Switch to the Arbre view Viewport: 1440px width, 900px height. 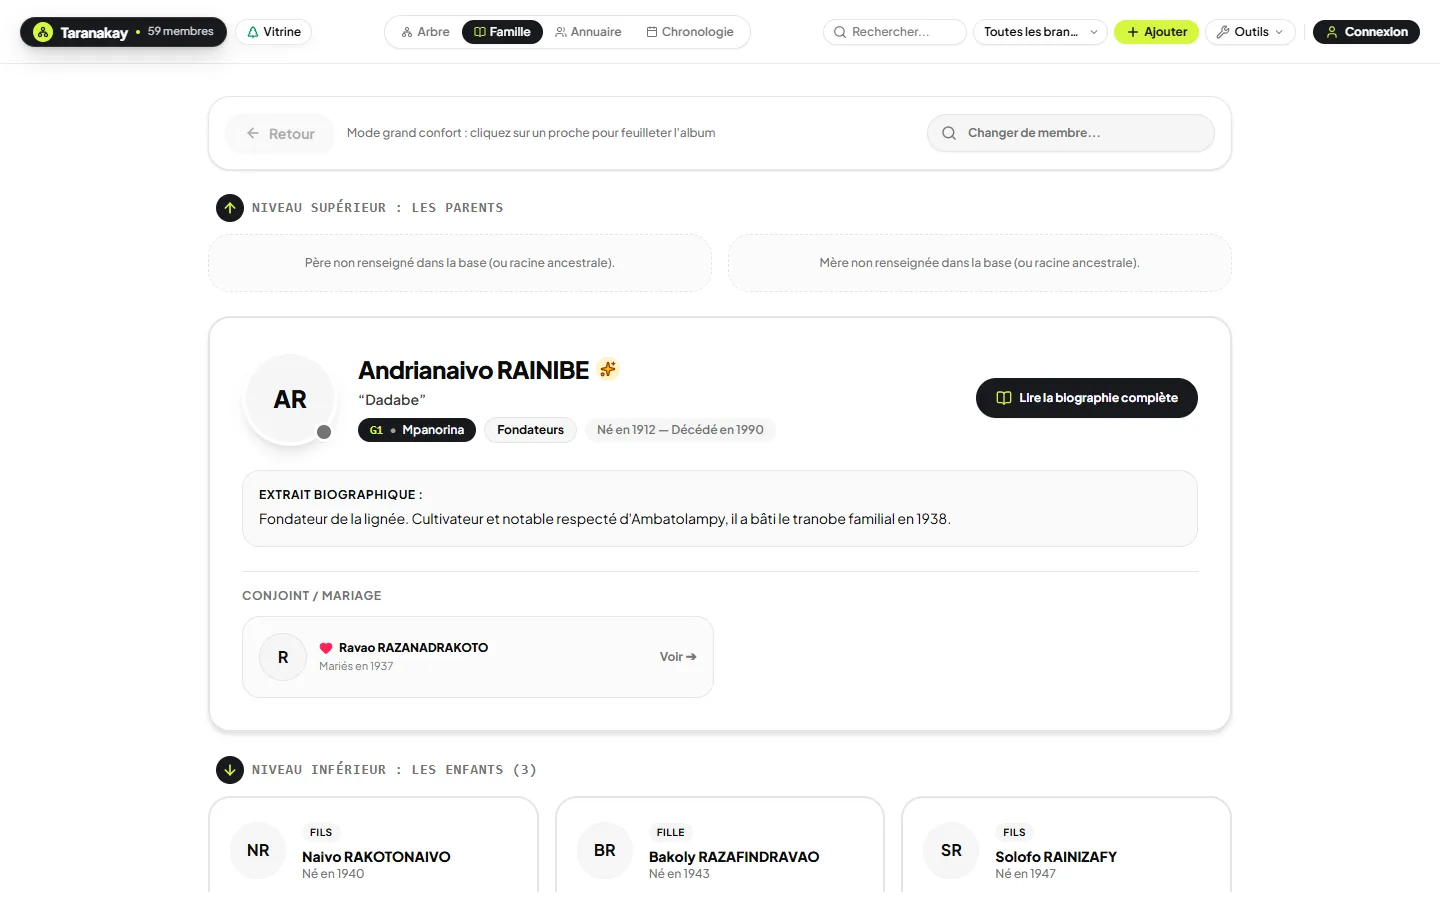[426, 32]
